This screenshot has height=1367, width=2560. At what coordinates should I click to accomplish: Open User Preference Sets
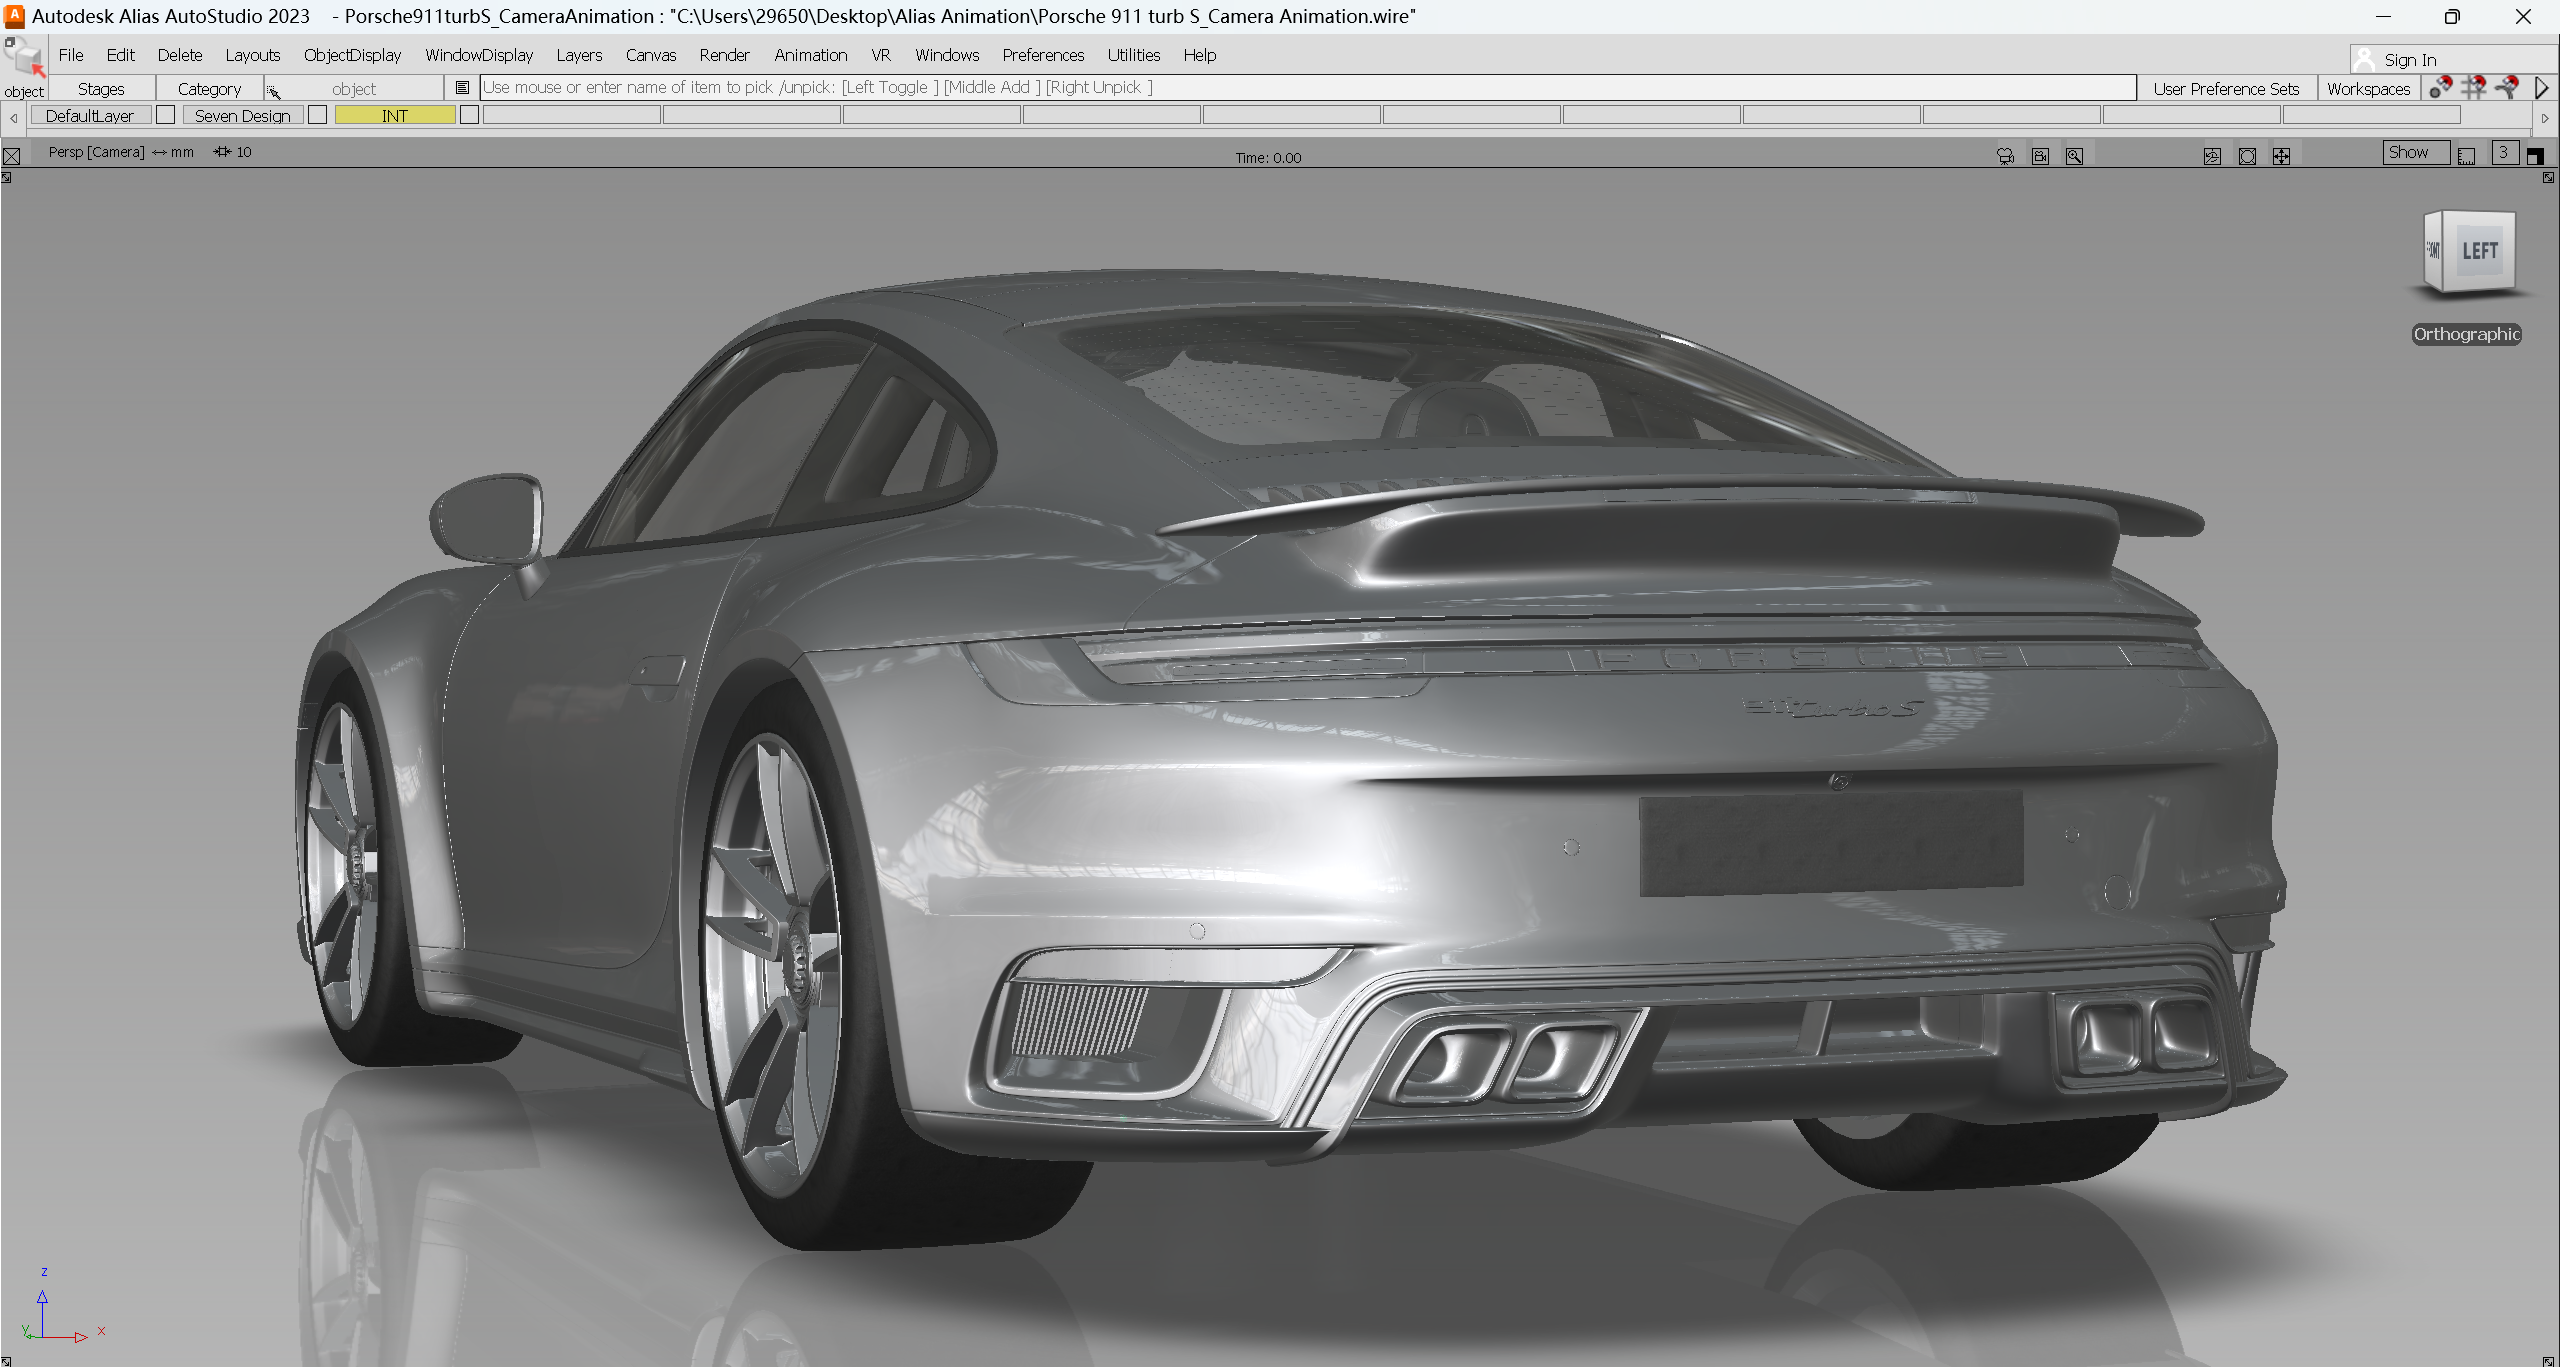2227,88
